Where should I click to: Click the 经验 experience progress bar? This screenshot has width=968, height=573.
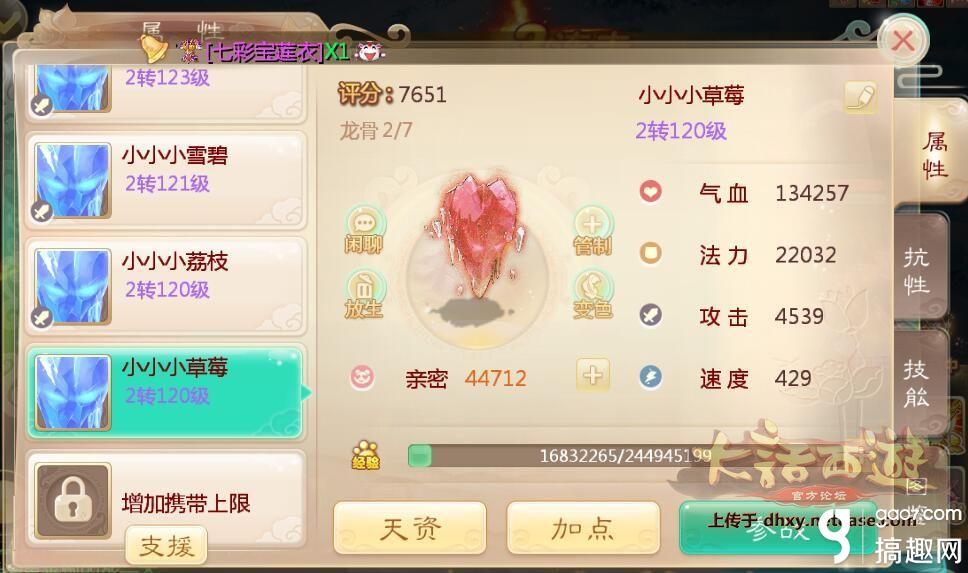click(x=559, y=456)
